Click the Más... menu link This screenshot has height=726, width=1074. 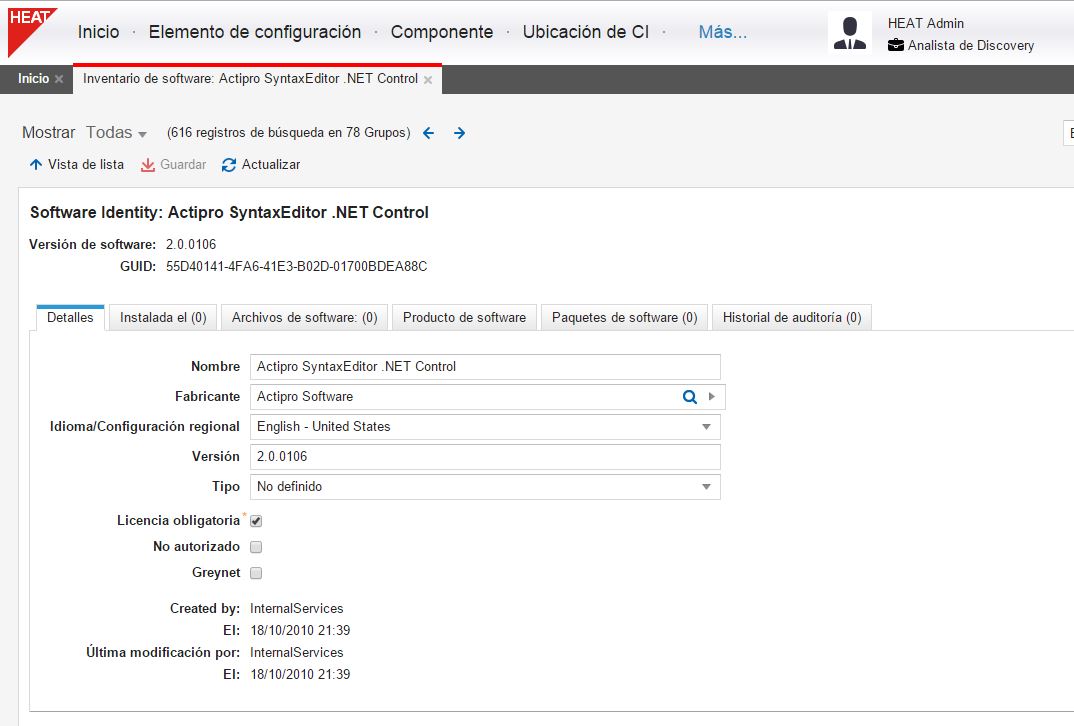click(x=723, y=32)
